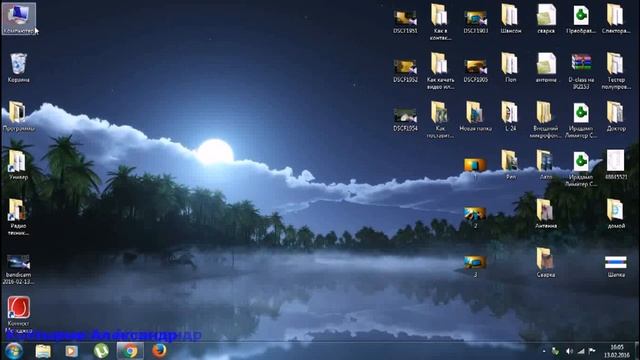Show hidden tray icons arrow

click(544, 351)
